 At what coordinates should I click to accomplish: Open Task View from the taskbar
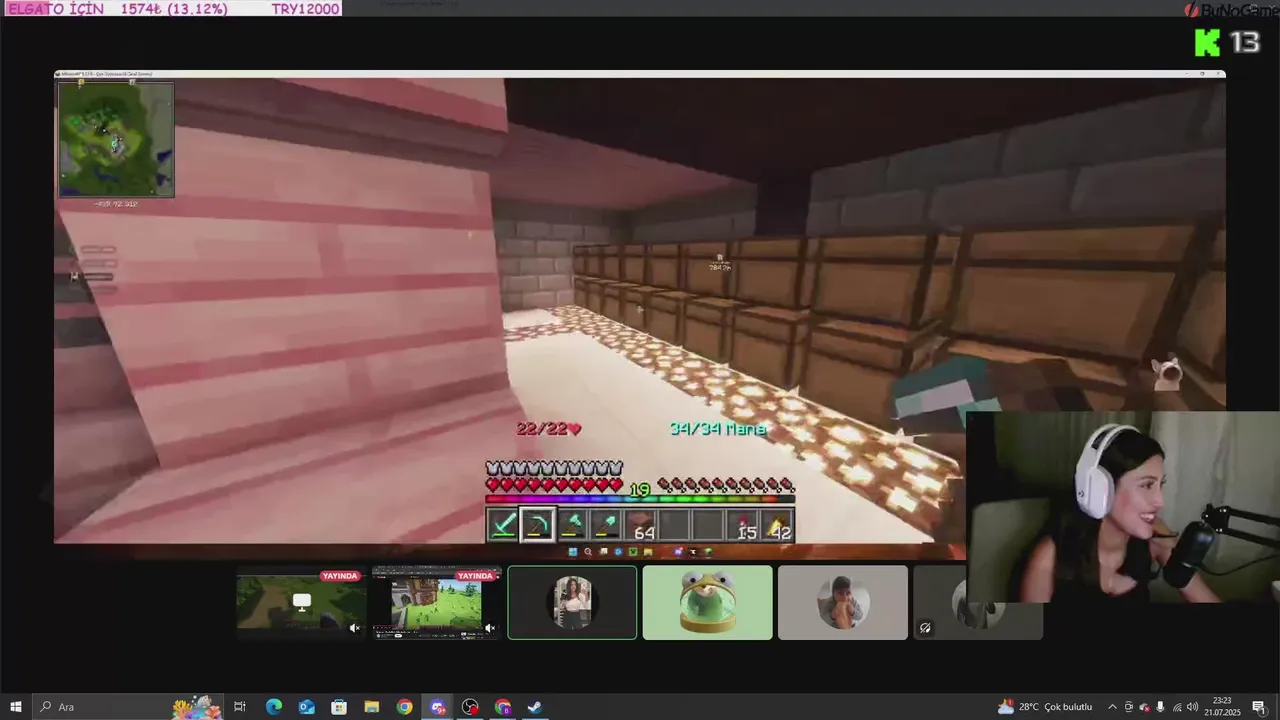240,707
